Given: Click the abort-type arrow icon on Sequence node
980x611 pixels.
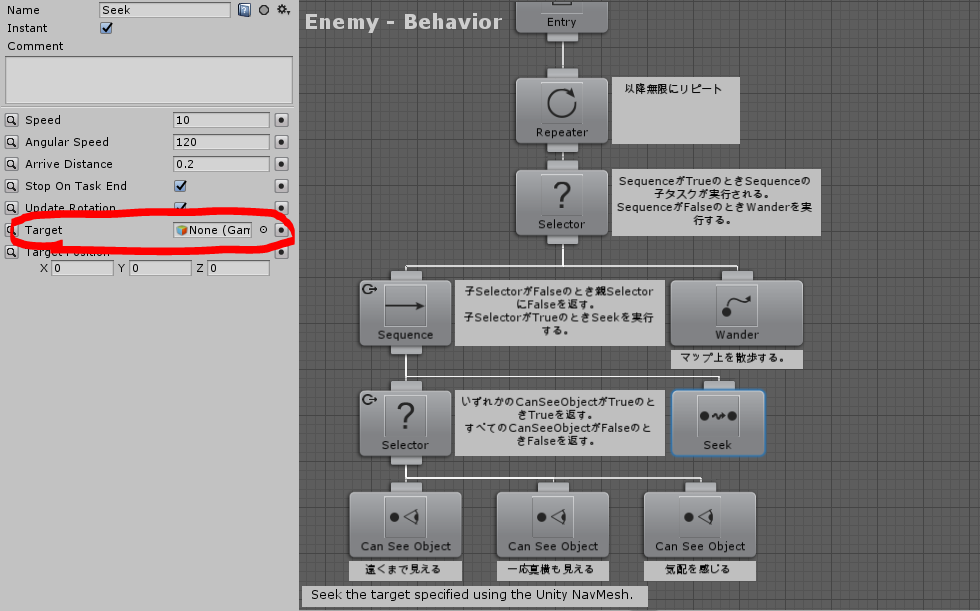Looking at the screenshot, I should tap(369, 289).
